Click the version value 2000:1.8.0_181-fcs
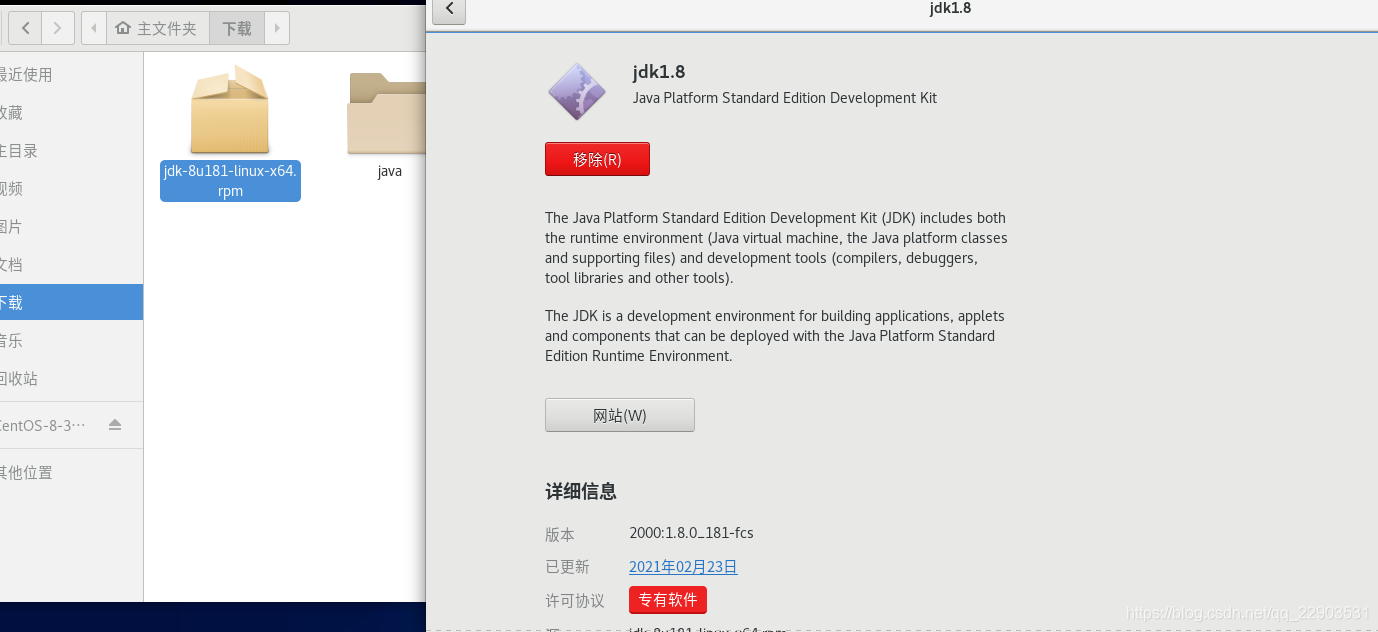The image size is (1378, 632). pos(691,533)
